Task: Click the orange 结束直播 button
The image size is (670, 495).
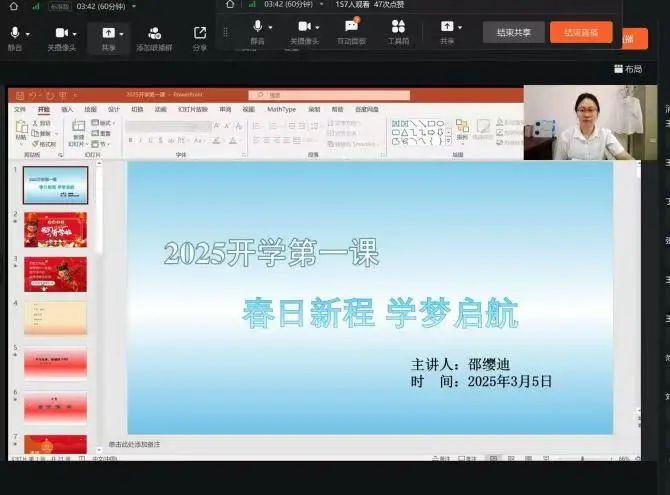Action: pos(581,32)
